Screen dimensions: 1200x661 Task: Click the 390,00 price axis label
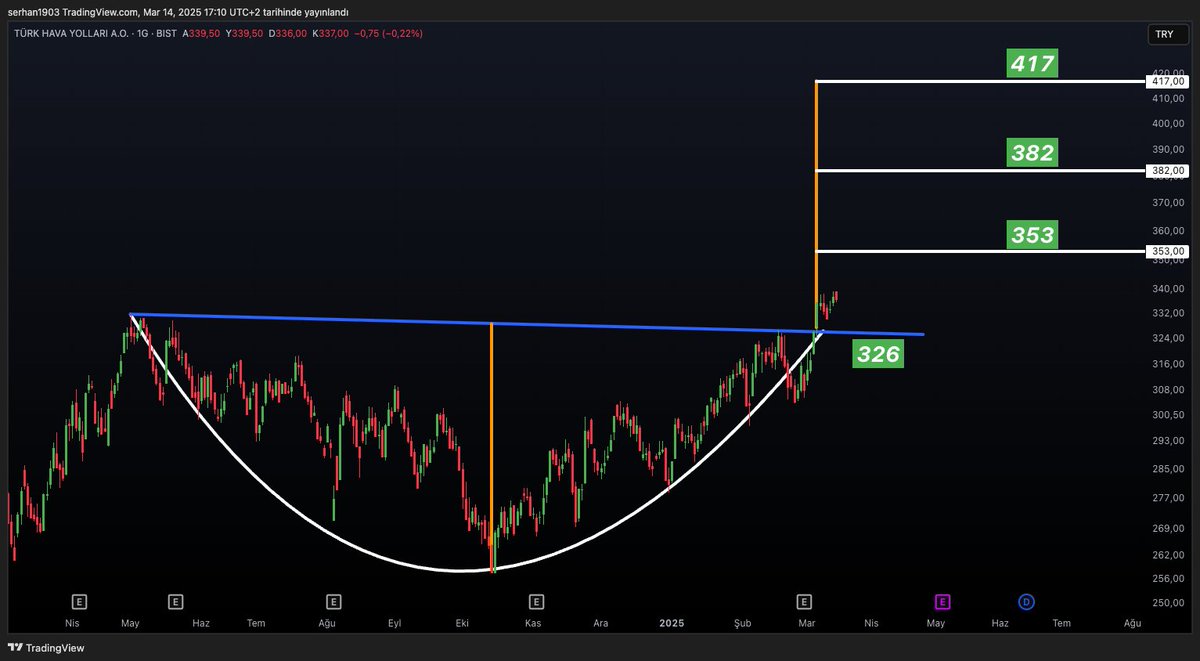click(x=1168, y=149)
